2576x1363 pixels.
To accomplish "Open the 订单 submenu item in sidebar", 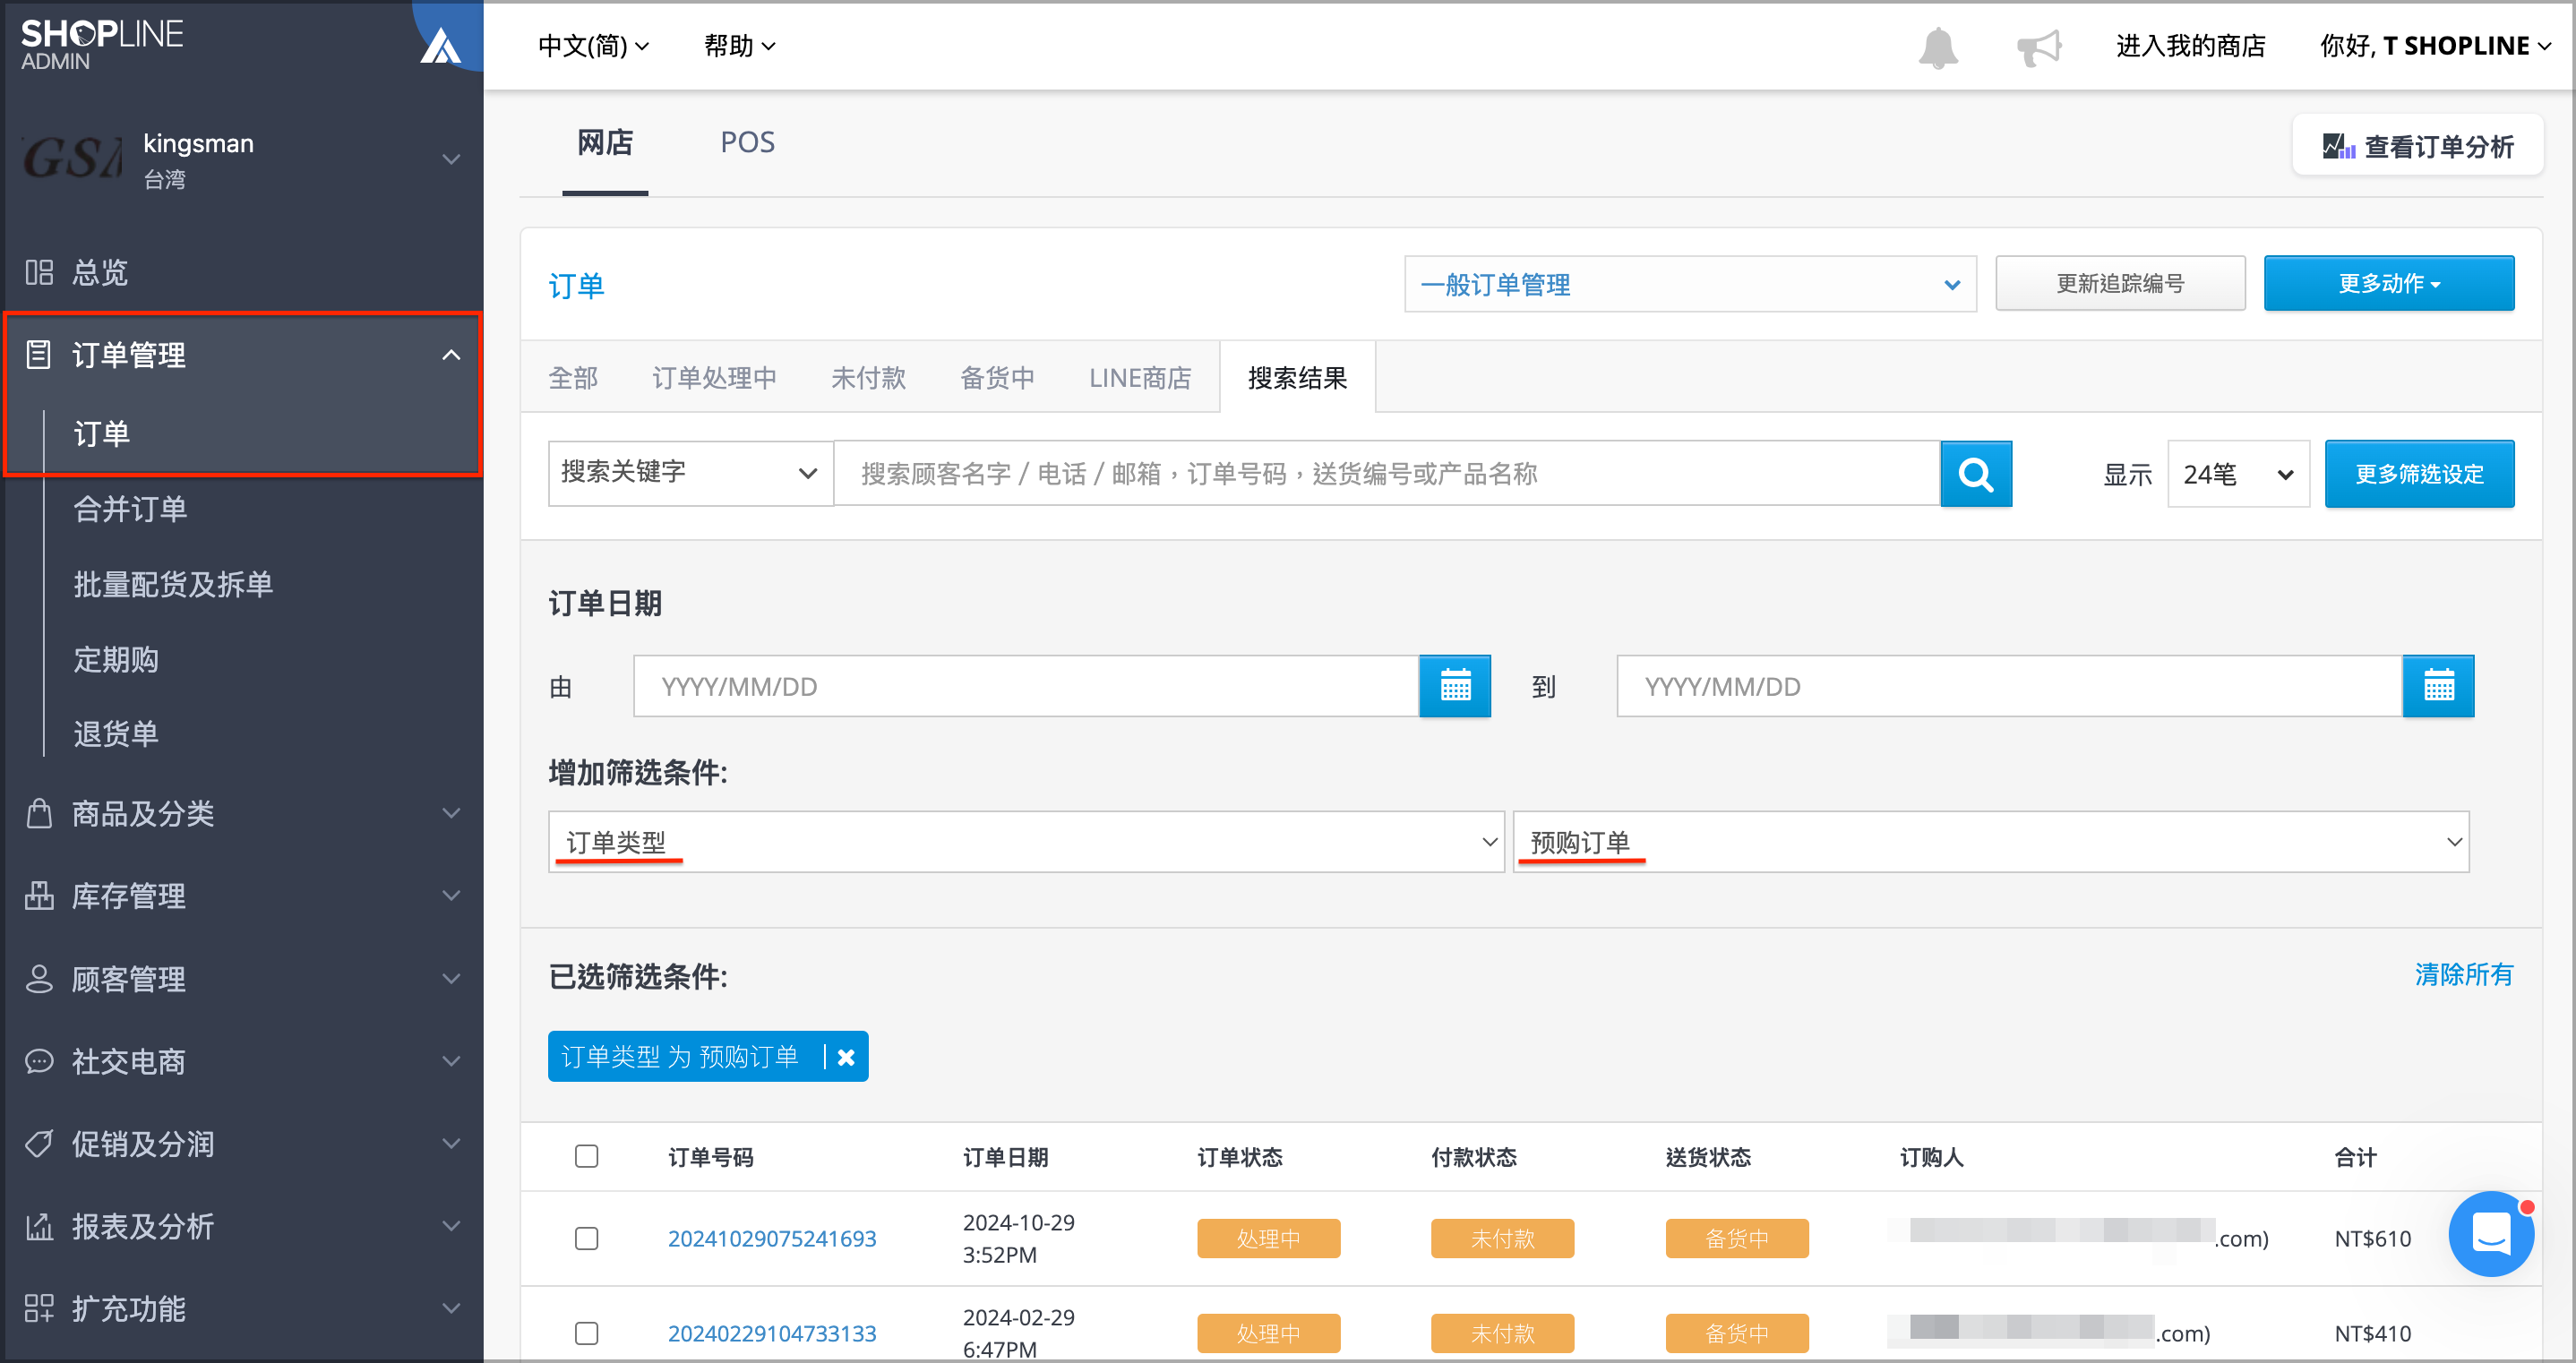I will click(x=102, y=433).
